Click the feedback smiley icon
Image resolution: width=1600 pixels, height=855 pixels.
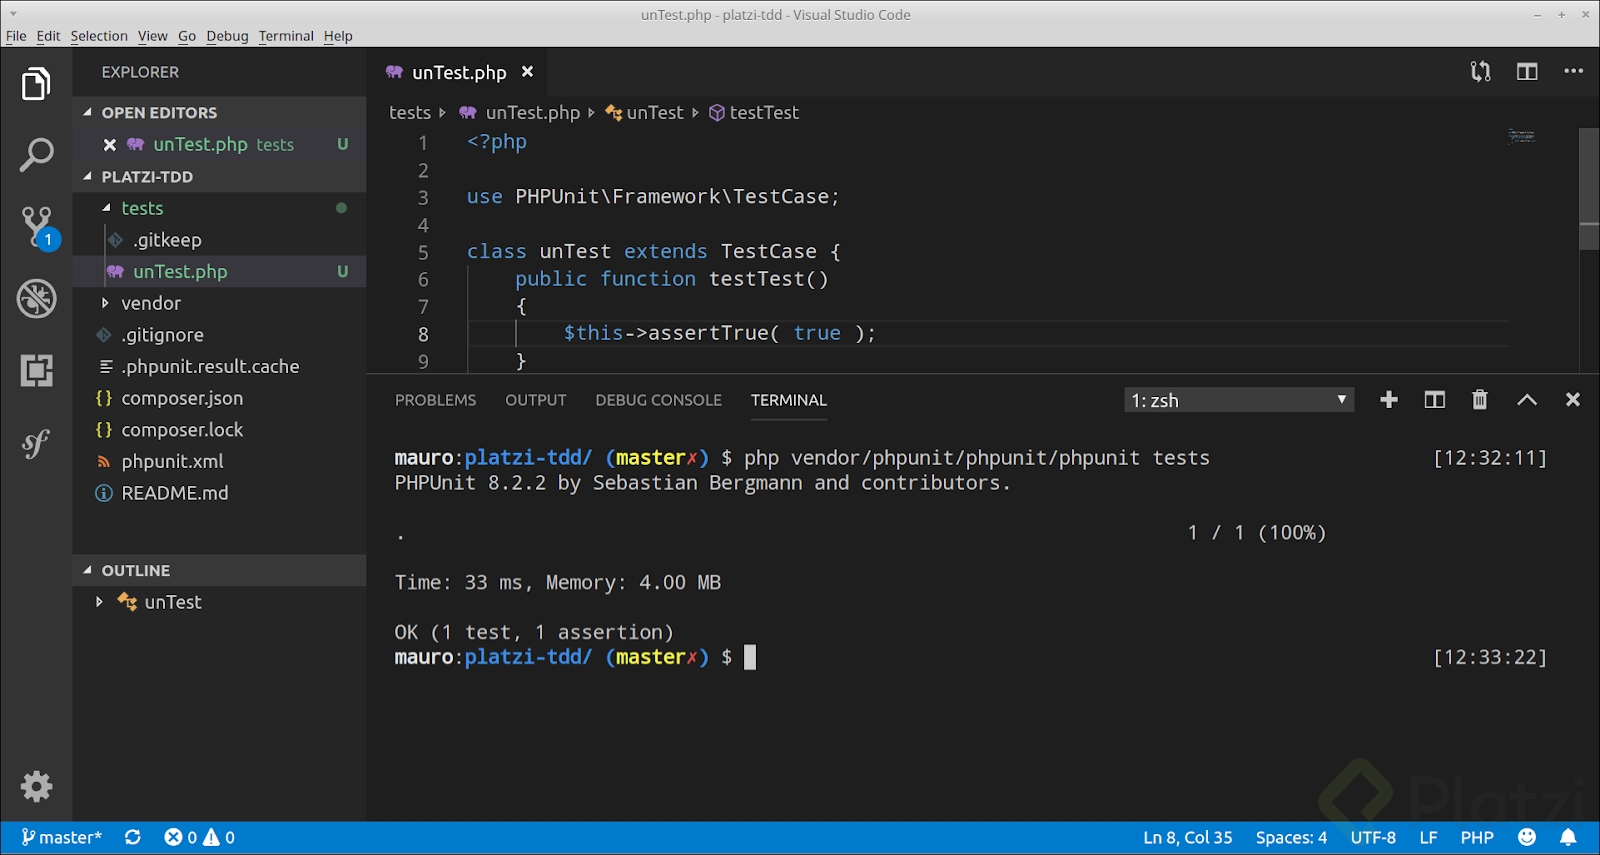[x=1527, y=838]
